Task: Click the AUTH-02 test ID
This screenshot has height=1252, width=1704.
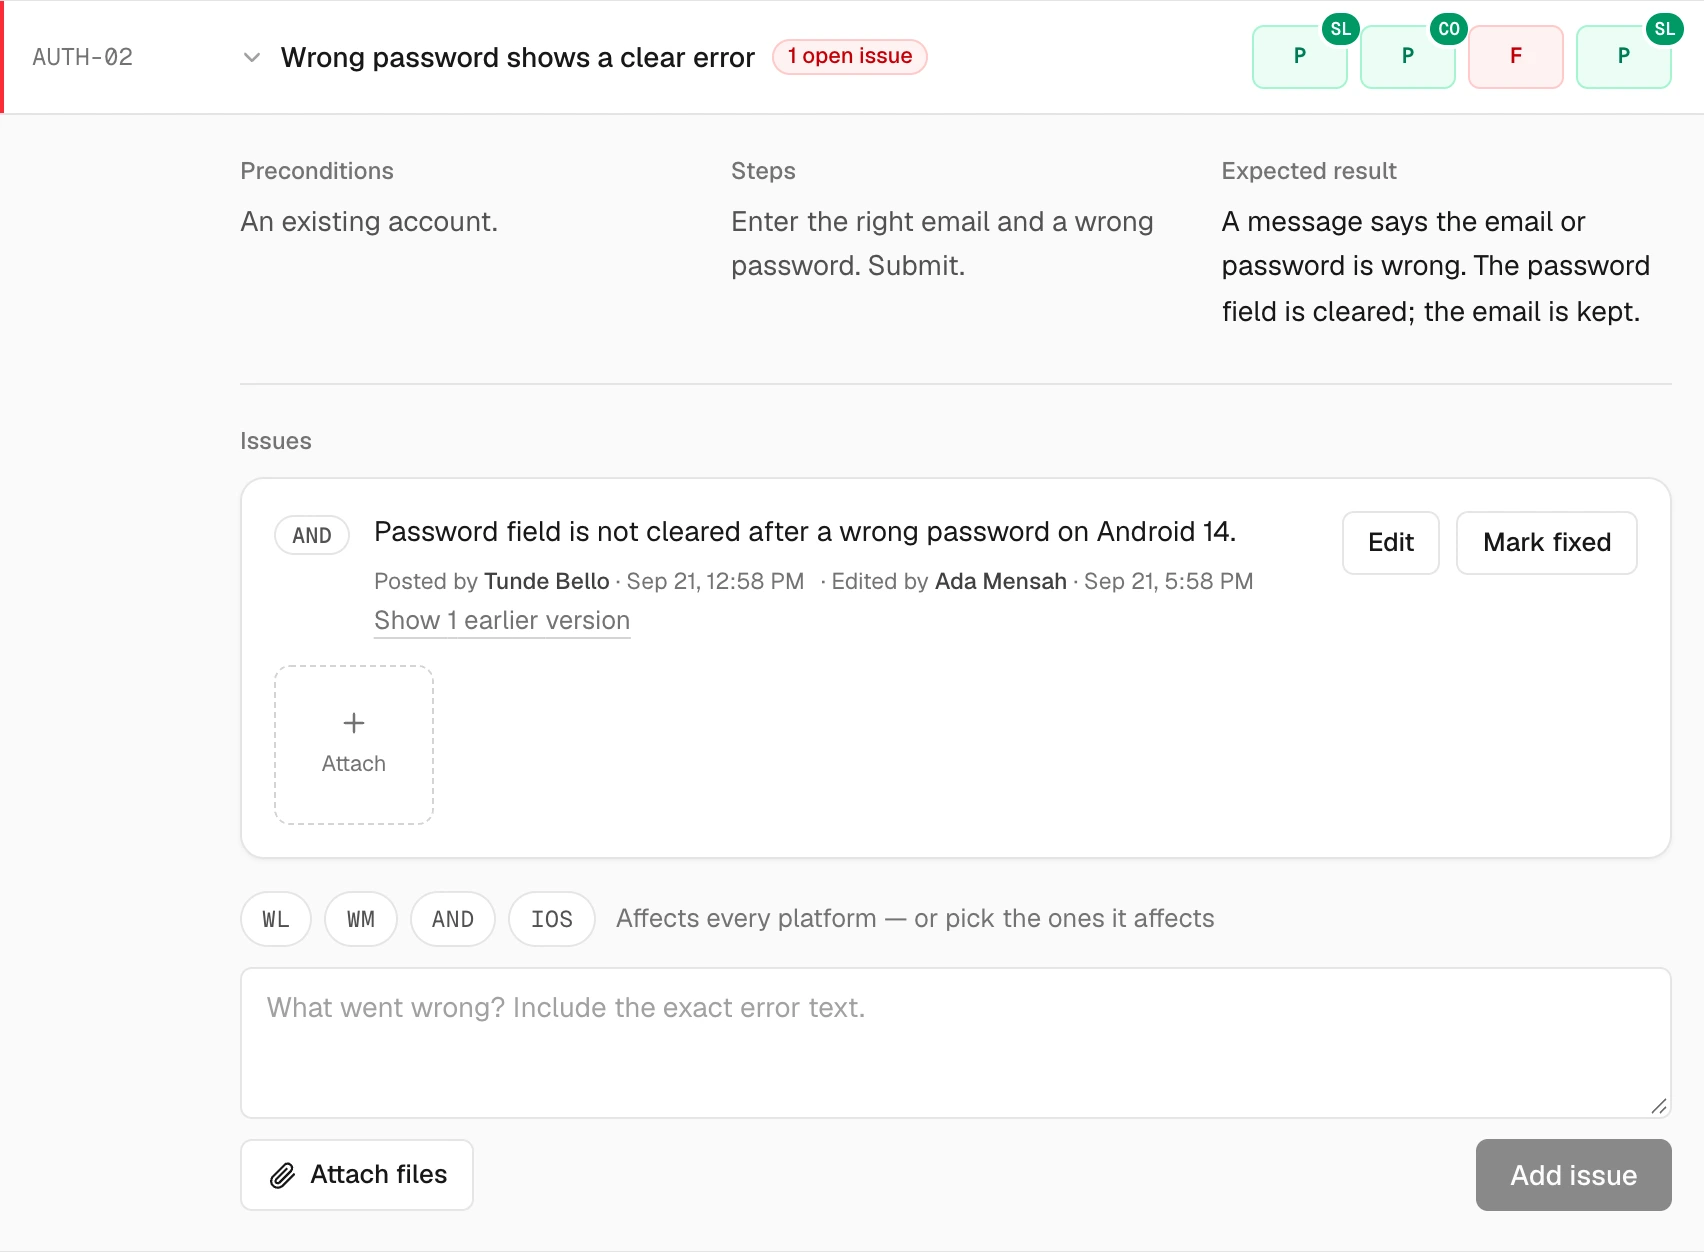Action: tap(83, 57)
